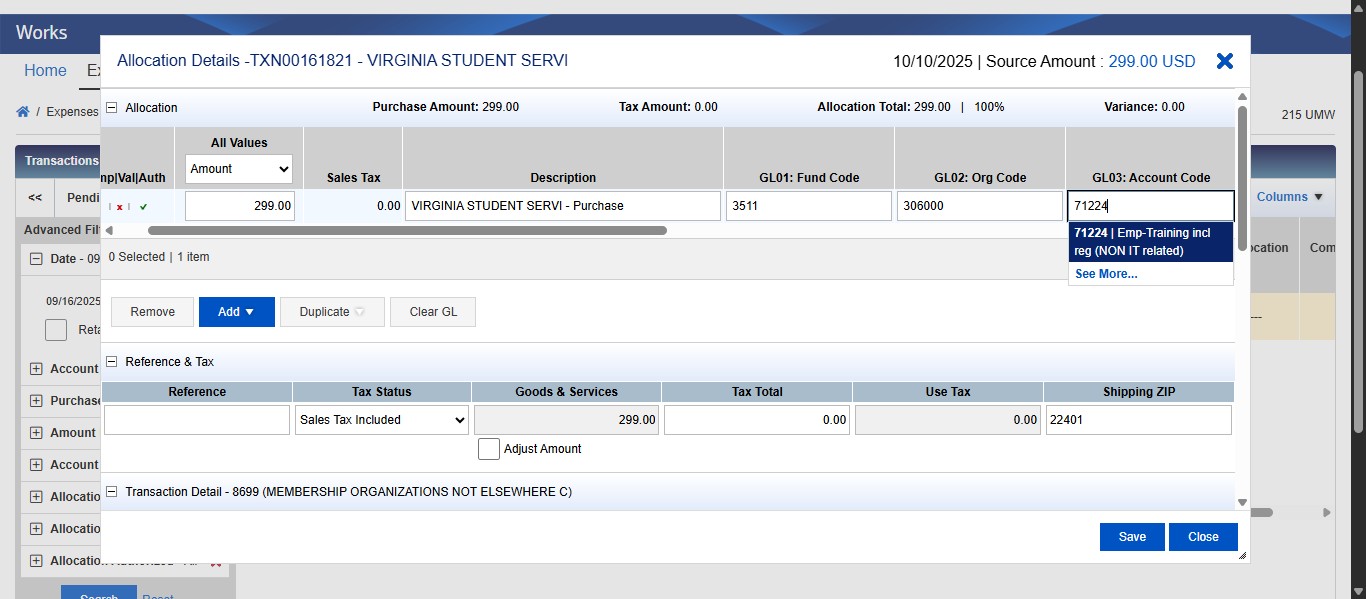Enable the Adjust Amount checkbox
This screenshot has height=599, width=1366.
point(489,448)
